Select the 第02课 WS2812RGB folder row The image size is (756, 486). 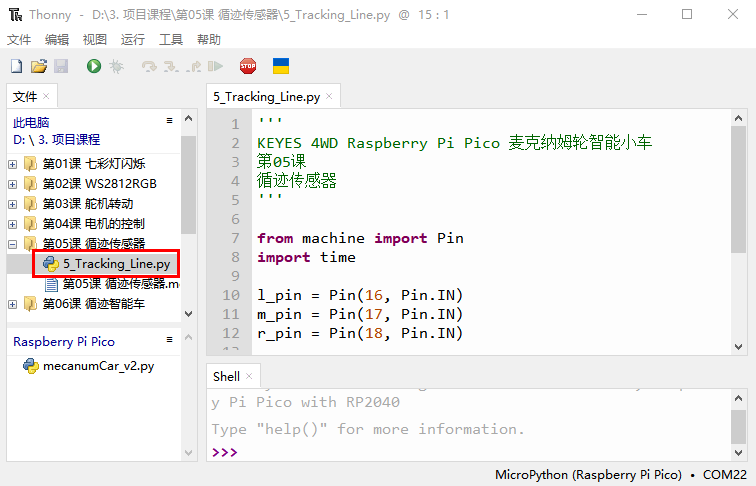94,184
